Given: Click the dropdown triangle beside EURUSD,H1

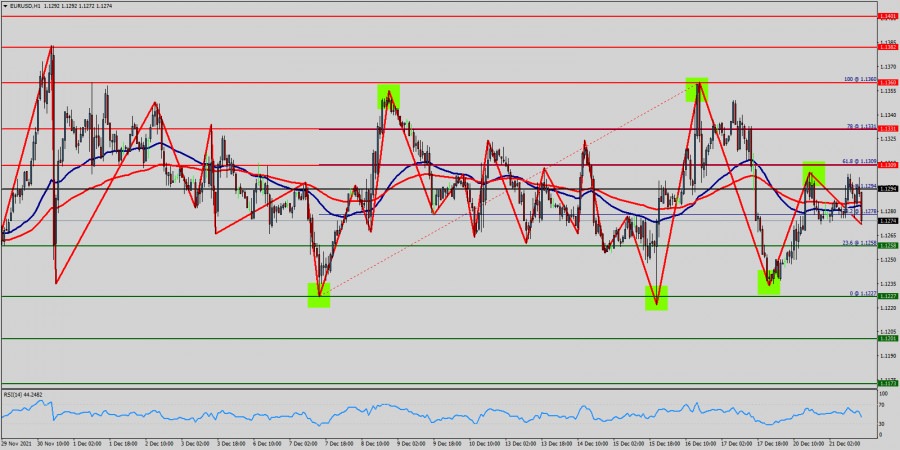Looking at the screenshot, I should pos(5,6).
